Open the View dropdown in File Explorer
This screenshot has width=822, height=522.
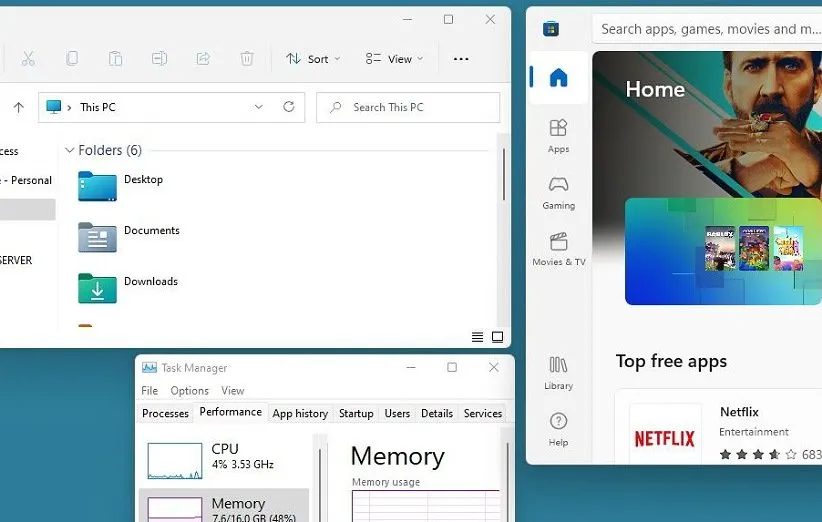[x=394, y=59]
